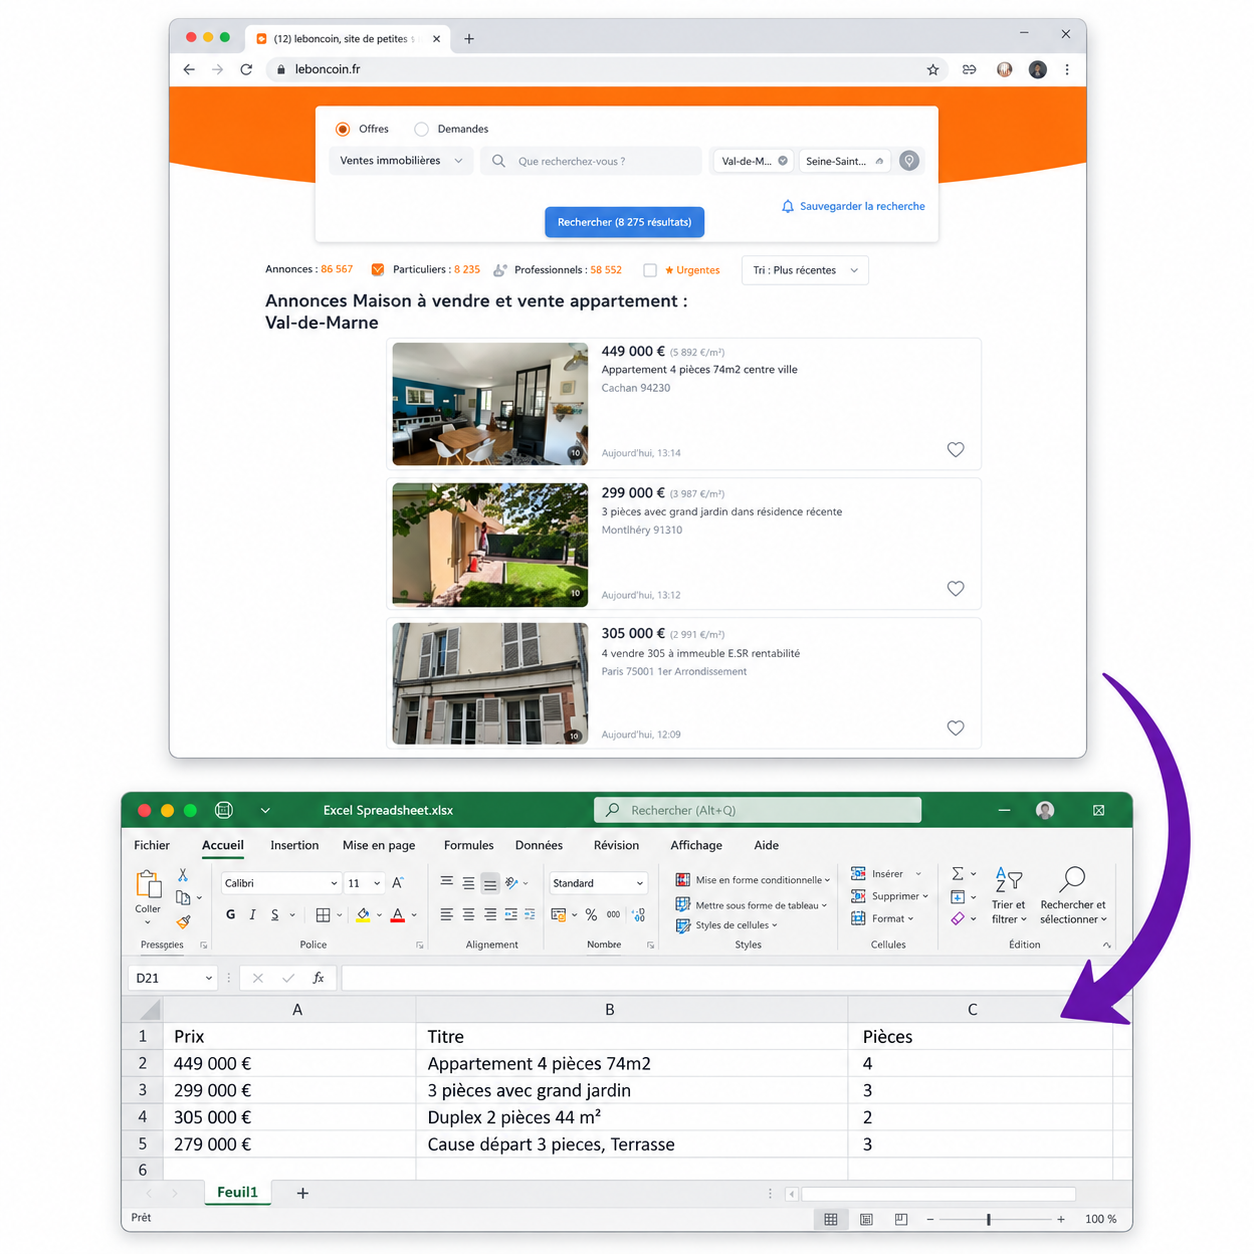Tick the Urgentes checkbox
This screenshot has width=1254, height=1254.
pos(650,270)
